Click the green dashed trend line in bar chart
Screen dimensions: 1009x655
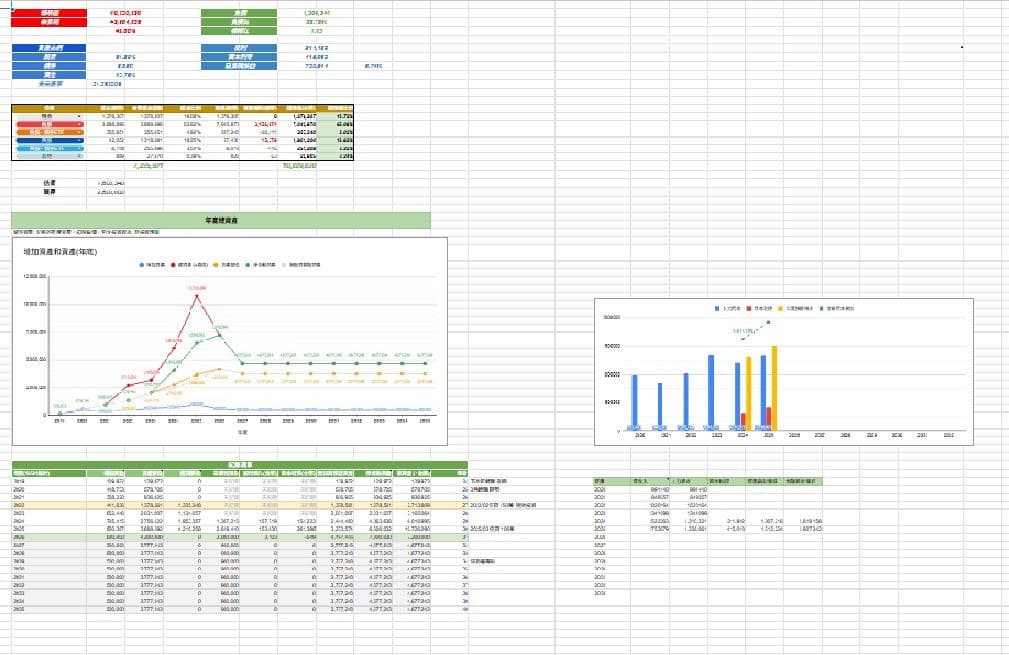[x=757, y=330]
